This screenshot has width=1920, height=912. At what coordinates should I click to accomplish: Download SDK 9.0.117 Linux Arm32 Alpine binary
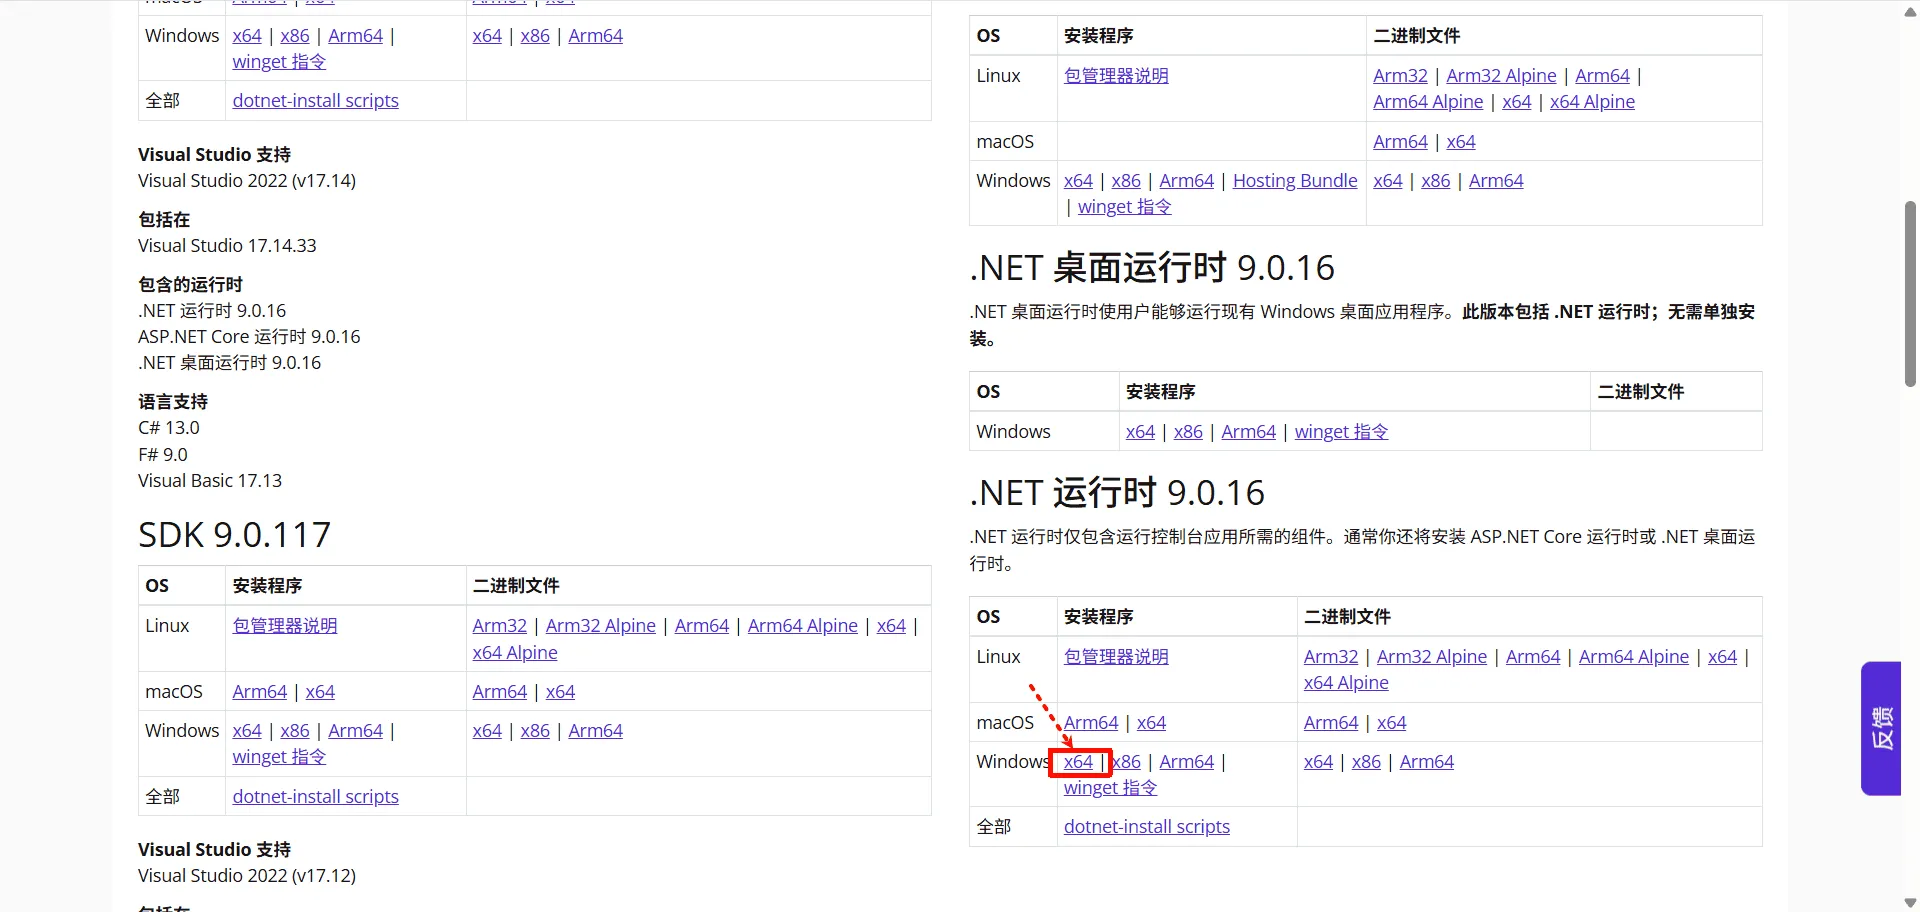click(601, 626)
